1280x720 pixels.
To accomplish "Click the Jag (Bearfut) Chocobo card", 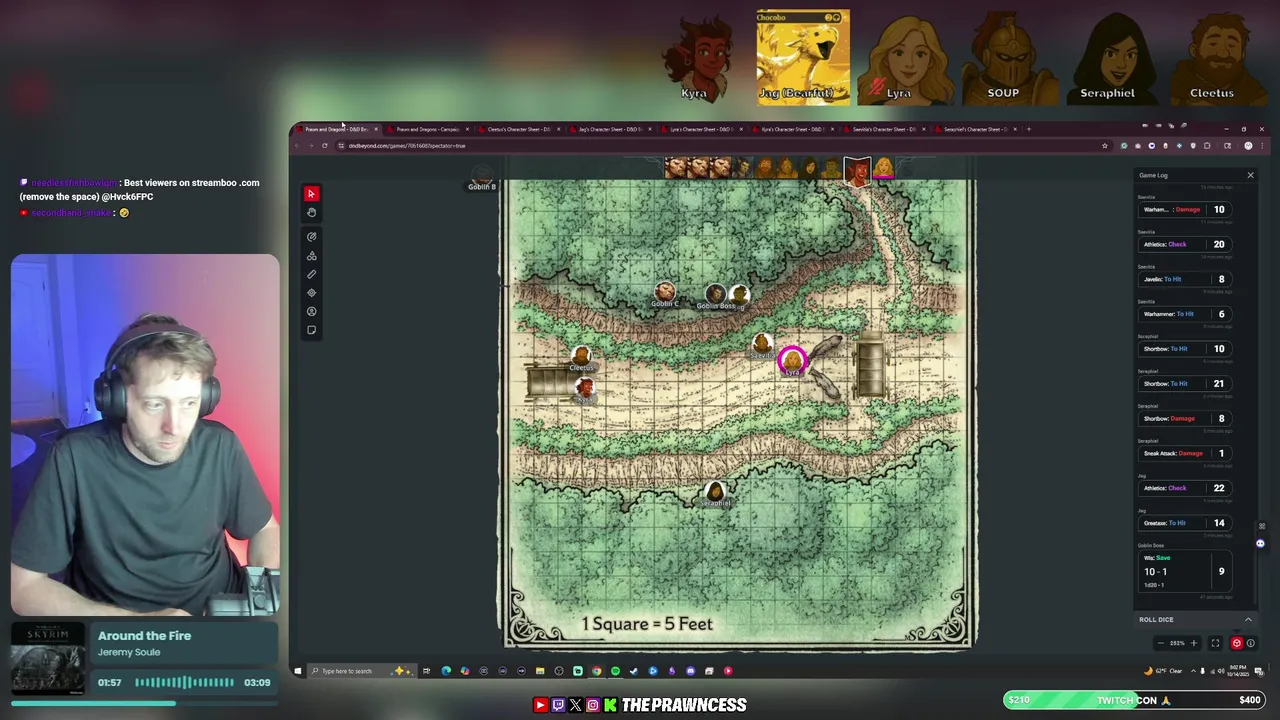I will tap(803, 57).
